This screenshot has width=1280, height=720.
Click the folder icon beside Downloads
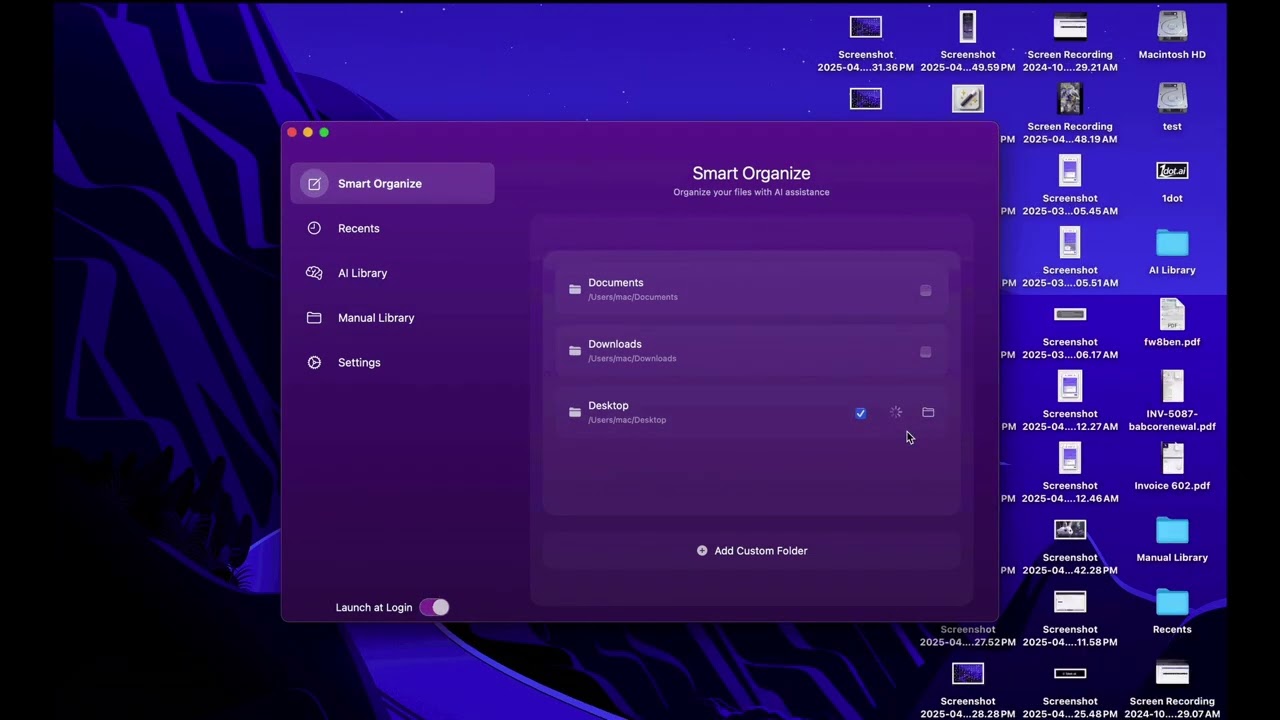tap(575, 351)
